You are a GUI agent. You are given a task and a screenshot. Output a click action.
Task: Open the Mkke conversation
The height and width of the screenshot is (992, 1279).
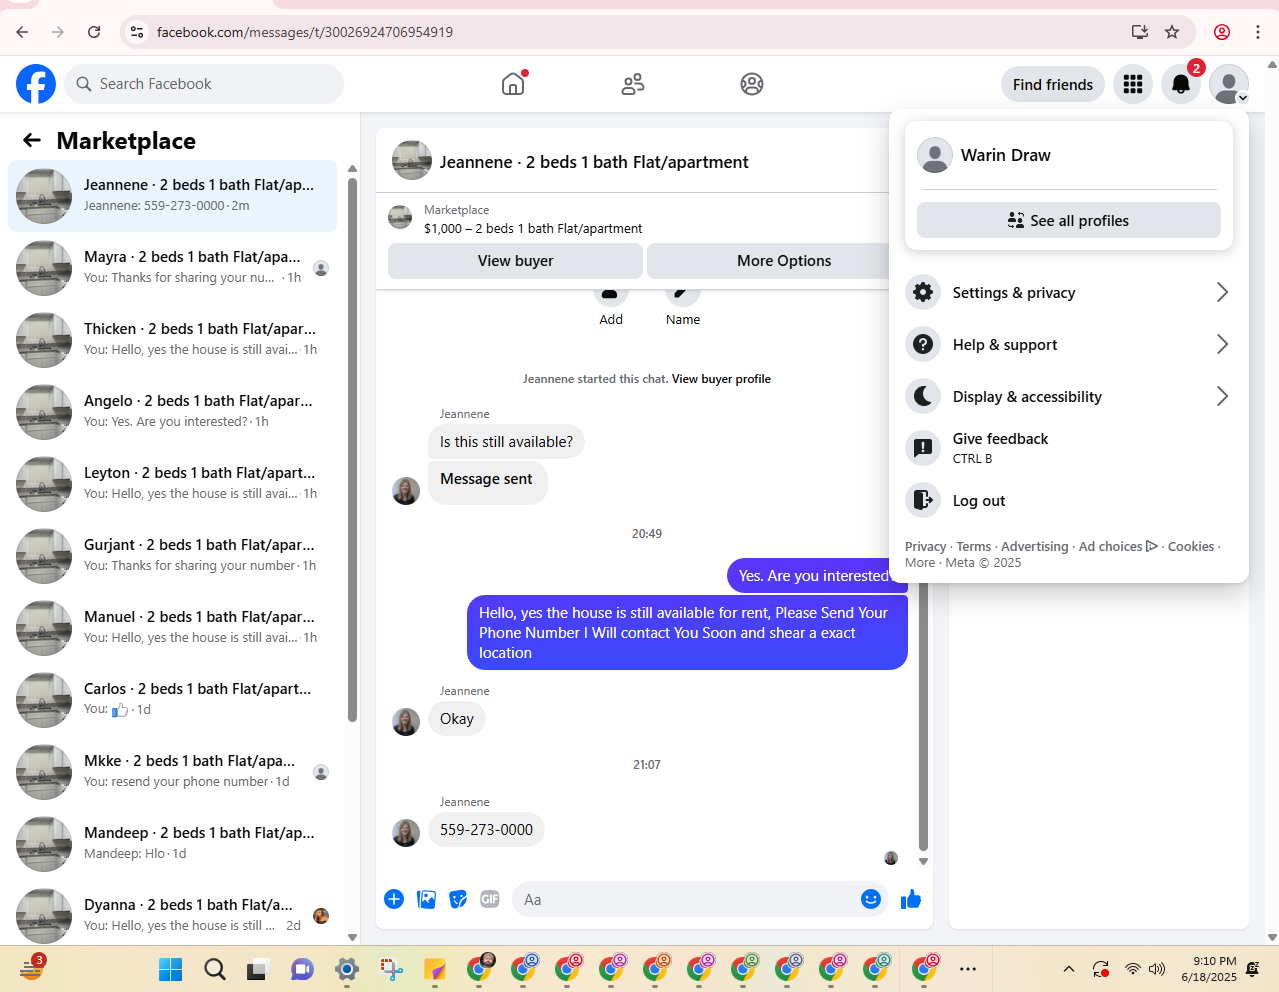click(172, 771)
